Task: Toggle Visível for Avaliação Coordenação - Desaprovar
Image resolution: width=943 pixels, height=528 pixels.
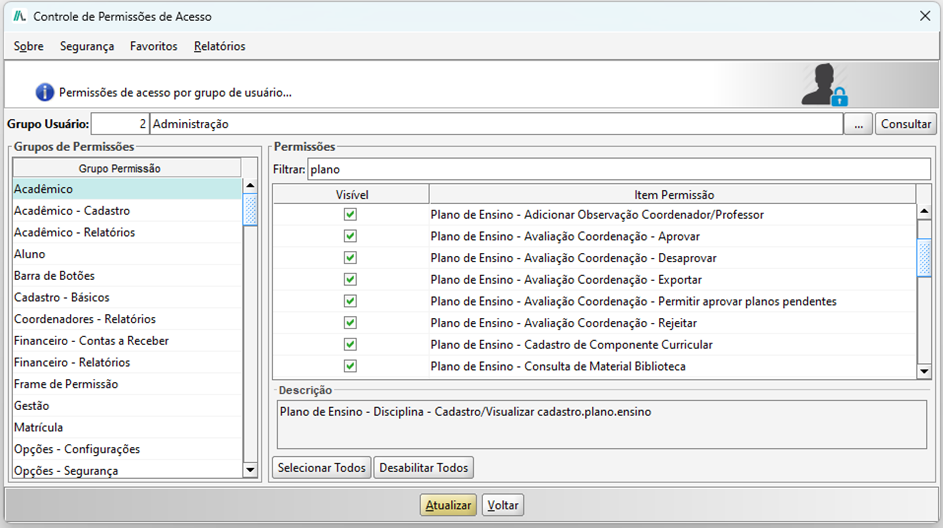Action: coord(350,258)
